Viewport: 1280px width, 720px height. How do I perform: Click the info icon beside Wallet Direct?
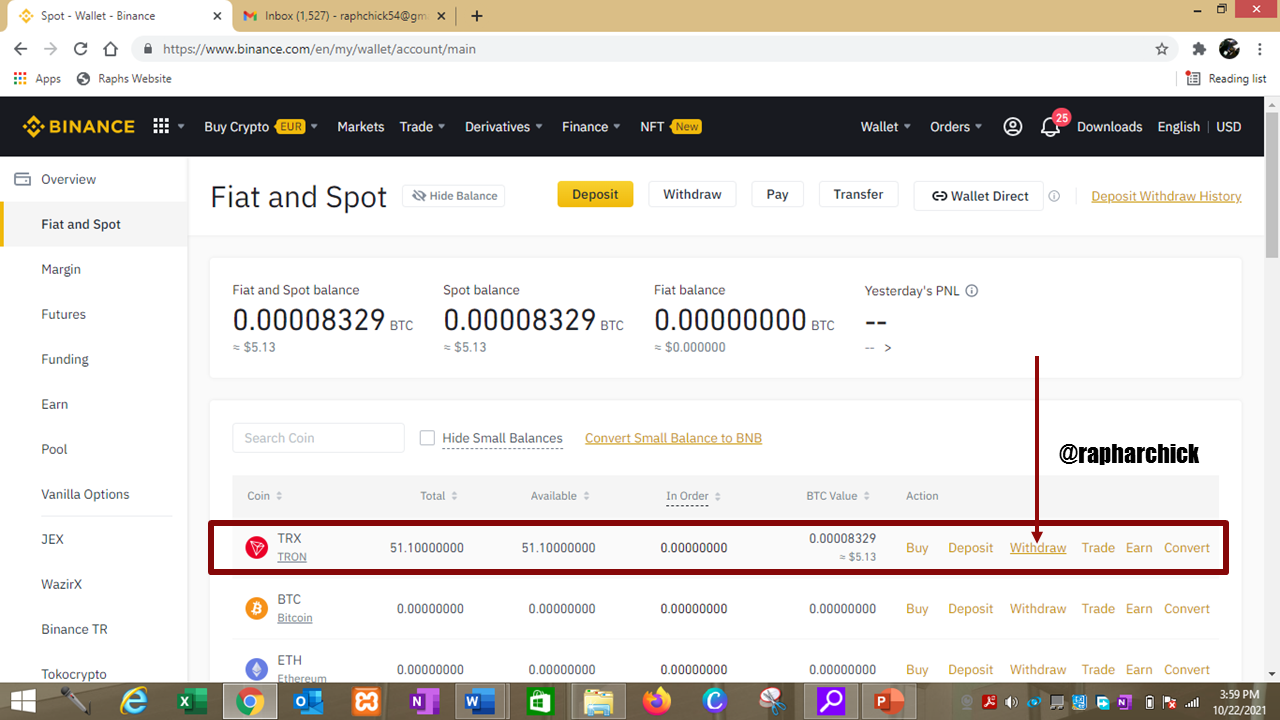pyautogui.click(x=1054, y=196)
